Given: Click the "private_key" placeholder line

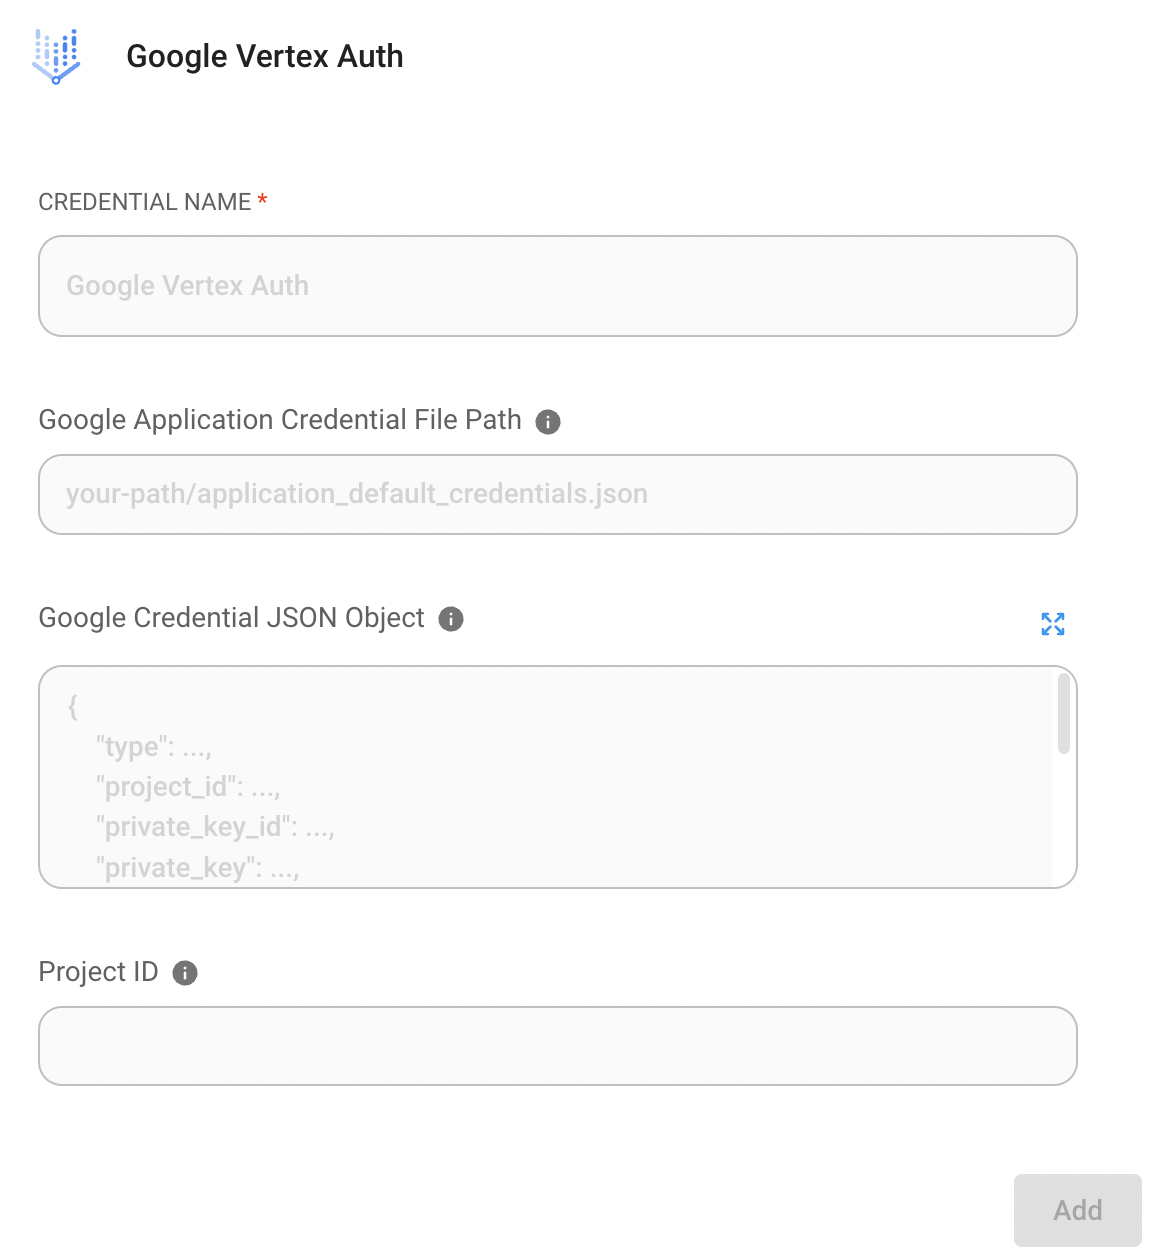Looking at the screenshot, I should click(197, 868).
